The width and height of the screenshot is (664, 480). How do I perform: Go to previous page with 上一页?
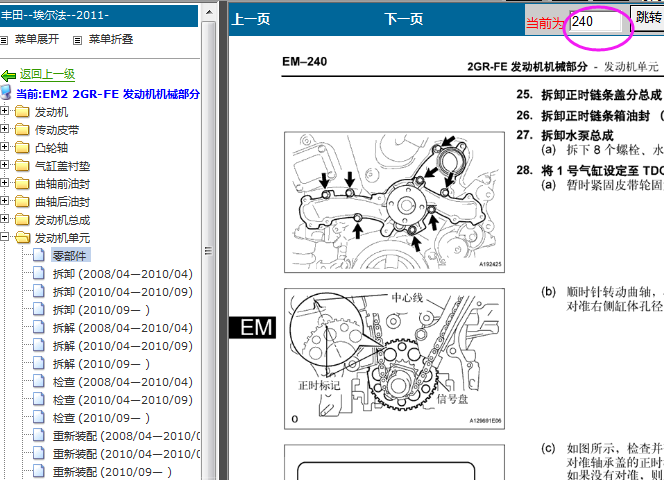pos(251,19)
